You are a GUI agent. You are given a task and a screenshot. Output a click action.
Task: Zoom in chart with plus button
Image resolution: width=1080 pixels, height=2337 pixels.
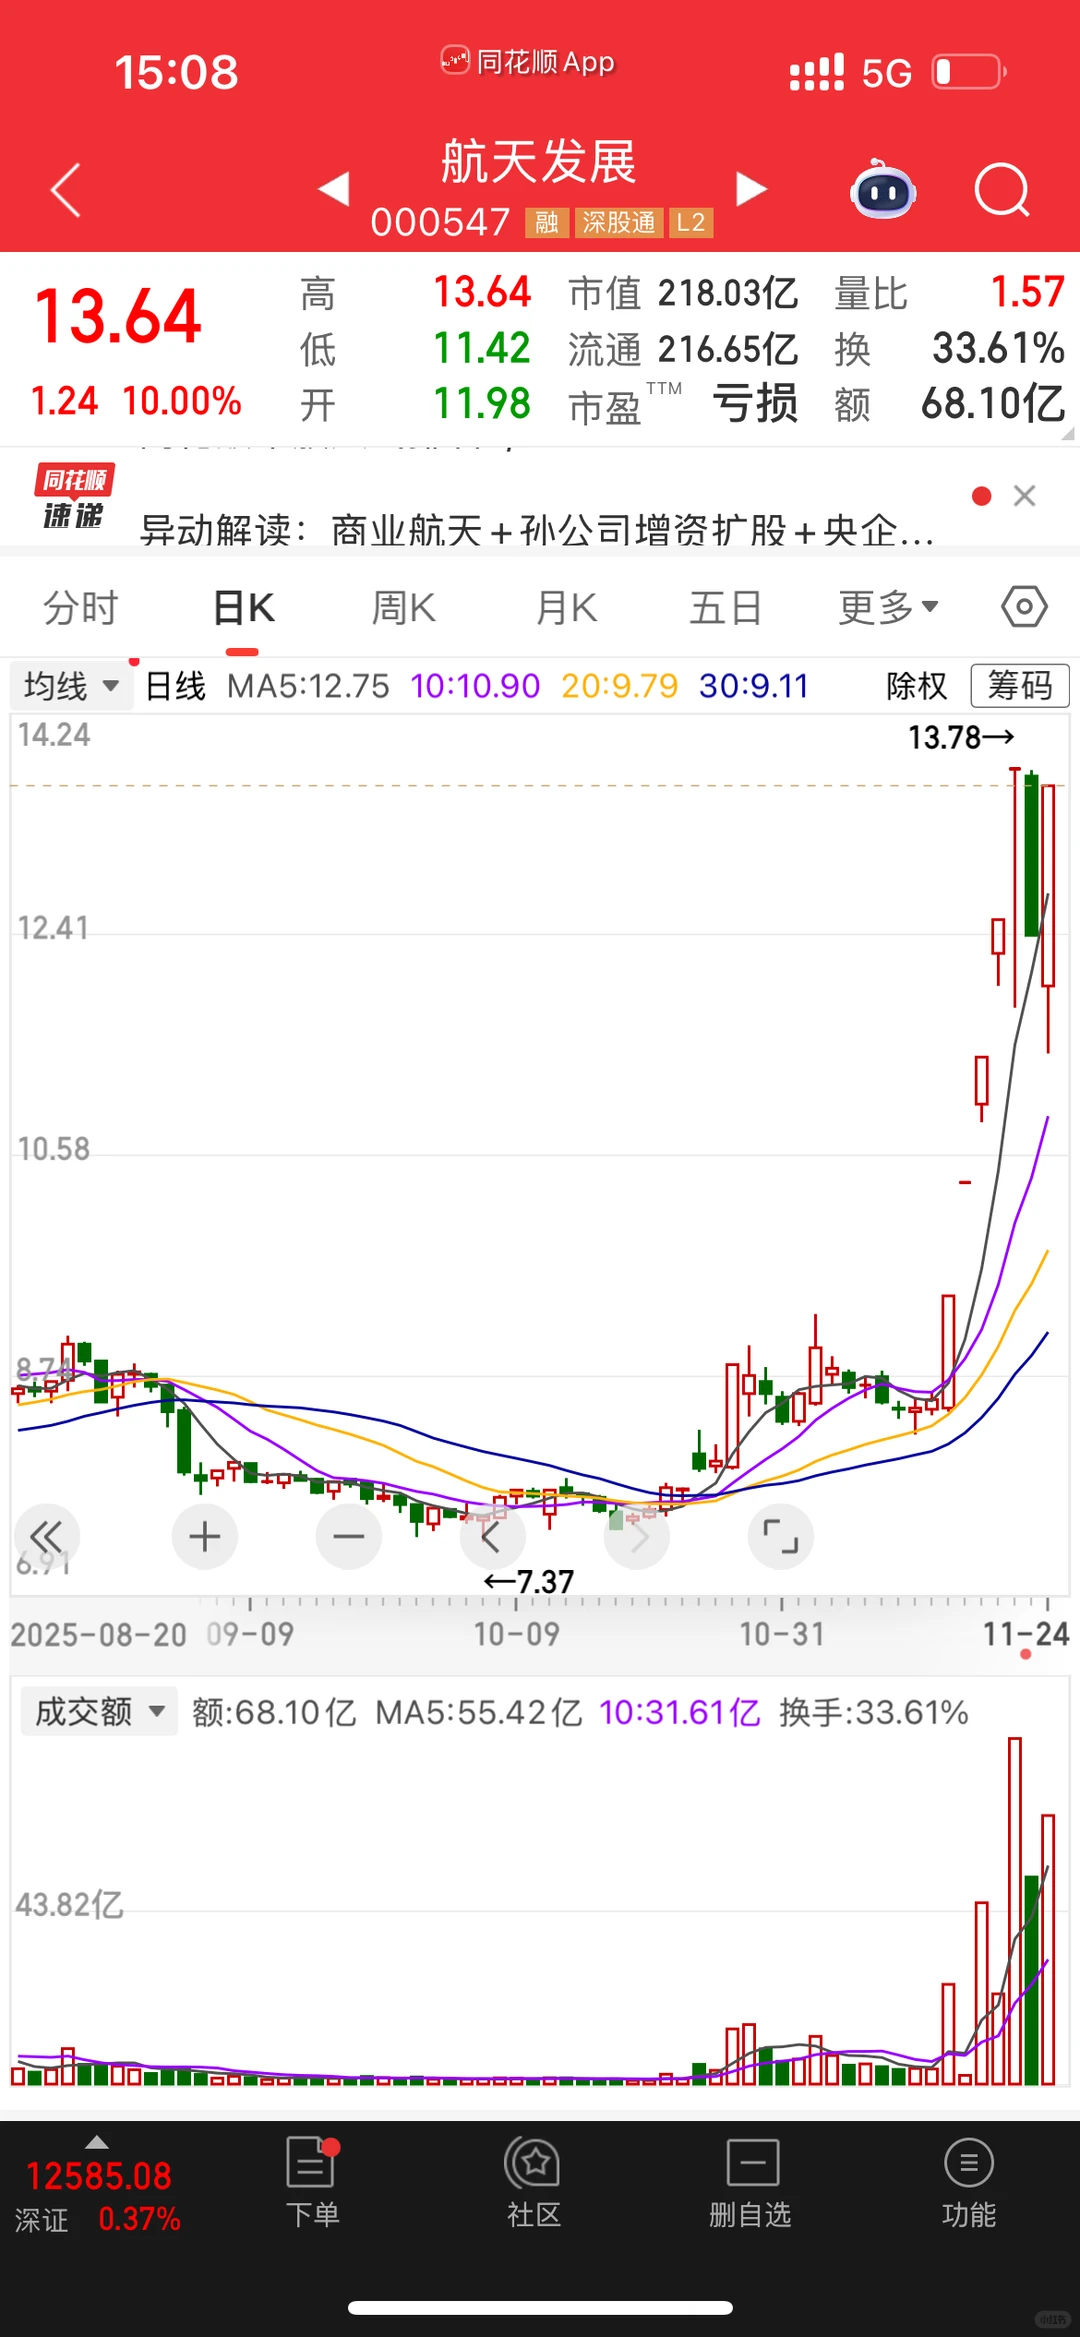[205, 1537]
